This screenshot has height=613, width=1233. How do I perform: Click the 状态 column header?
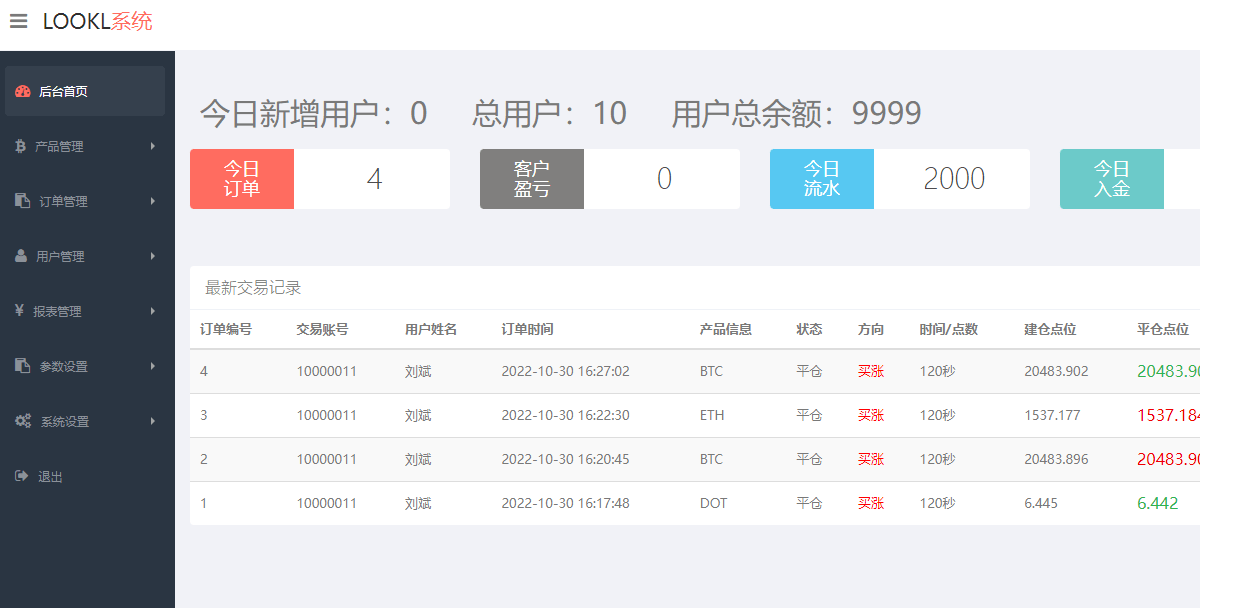pyautogui.click(x=809, y=329)
